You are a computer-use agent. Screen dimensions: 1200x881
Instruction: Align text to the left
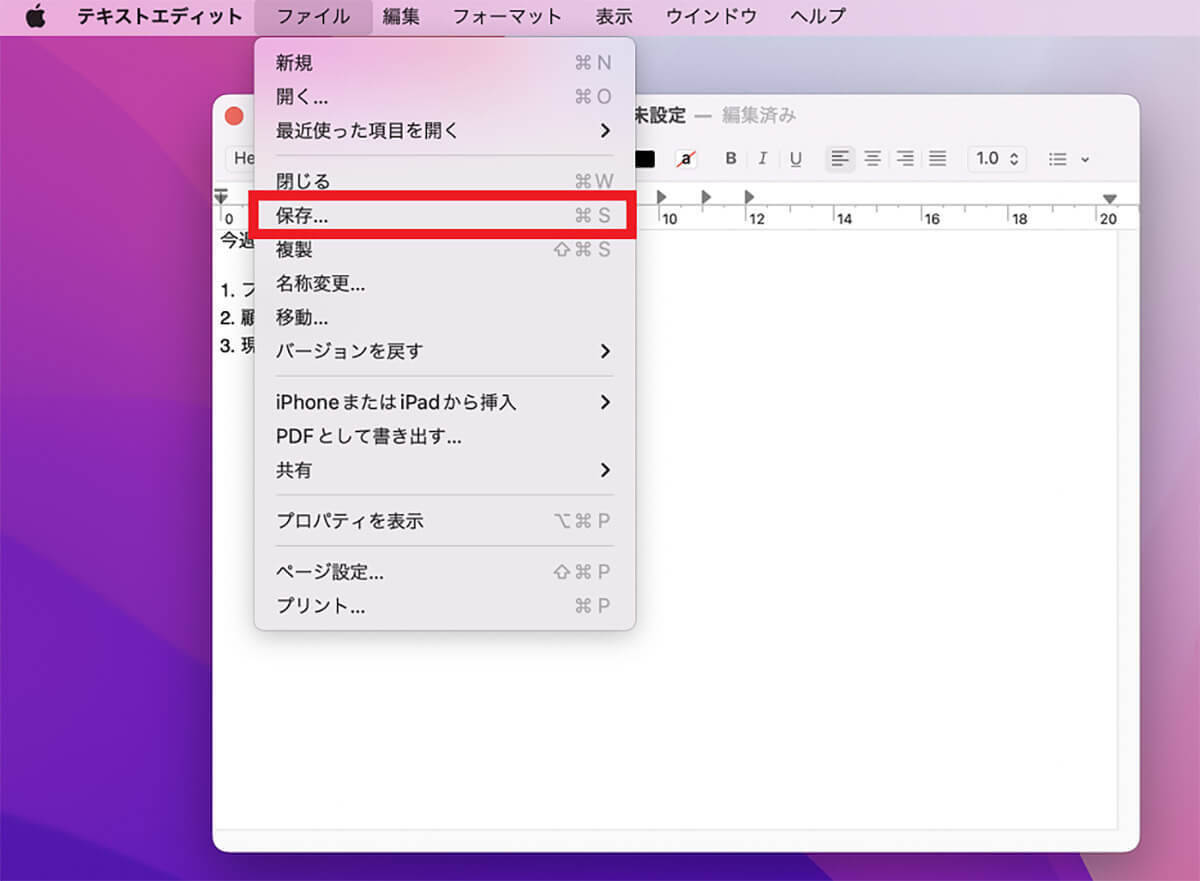(x=840, y=159)
